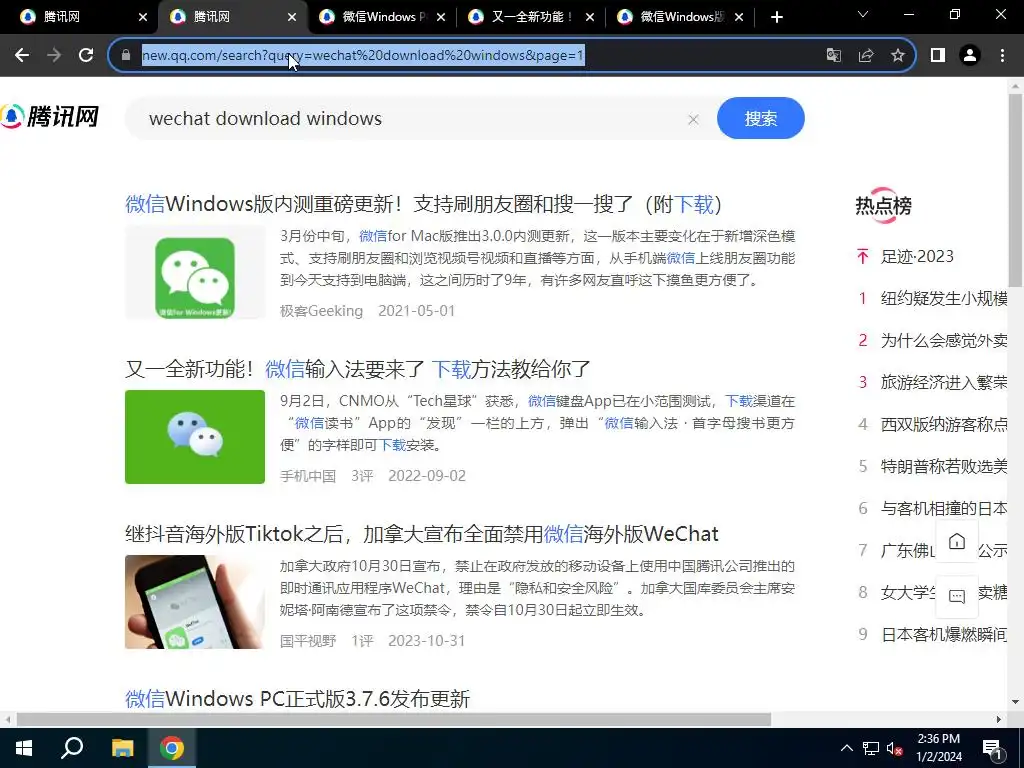Open Chrome side panel
1024x768 pixels.
938,56
